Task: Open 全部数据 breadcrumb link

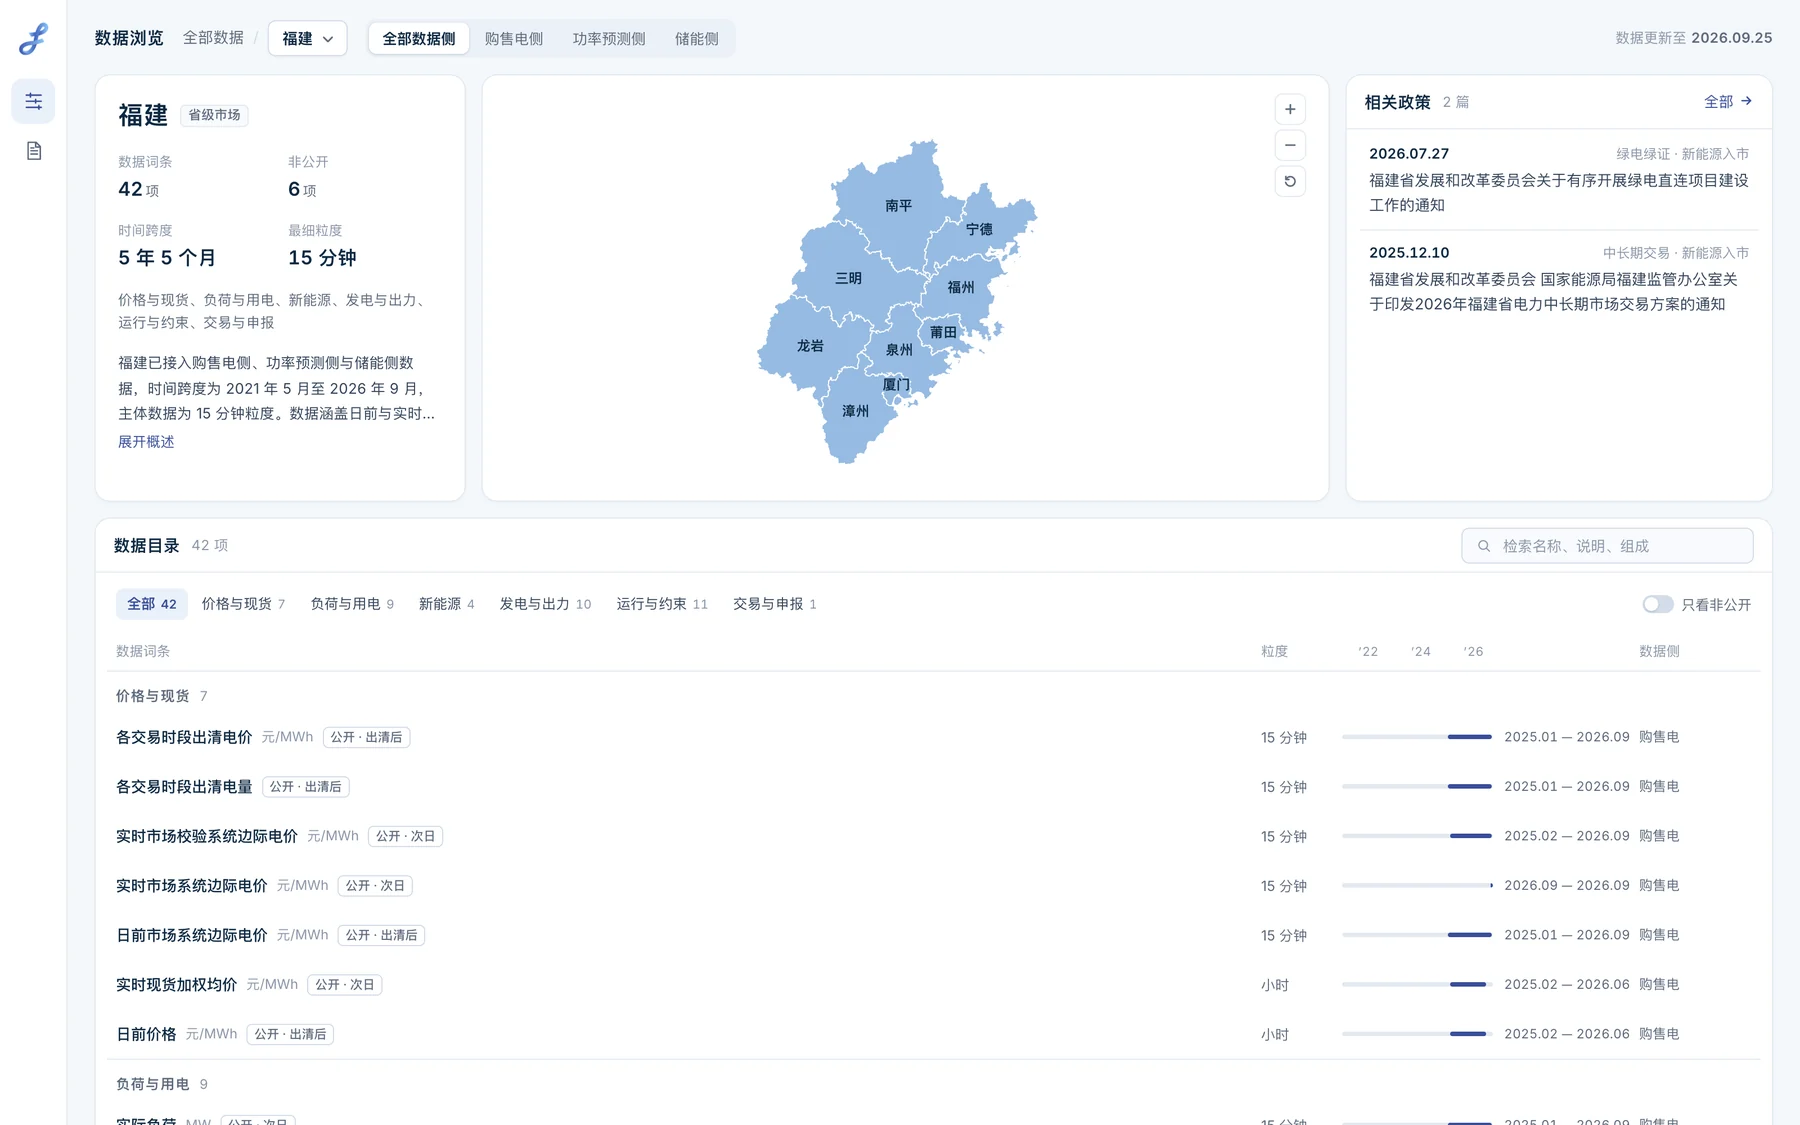Action: (213, 38)
